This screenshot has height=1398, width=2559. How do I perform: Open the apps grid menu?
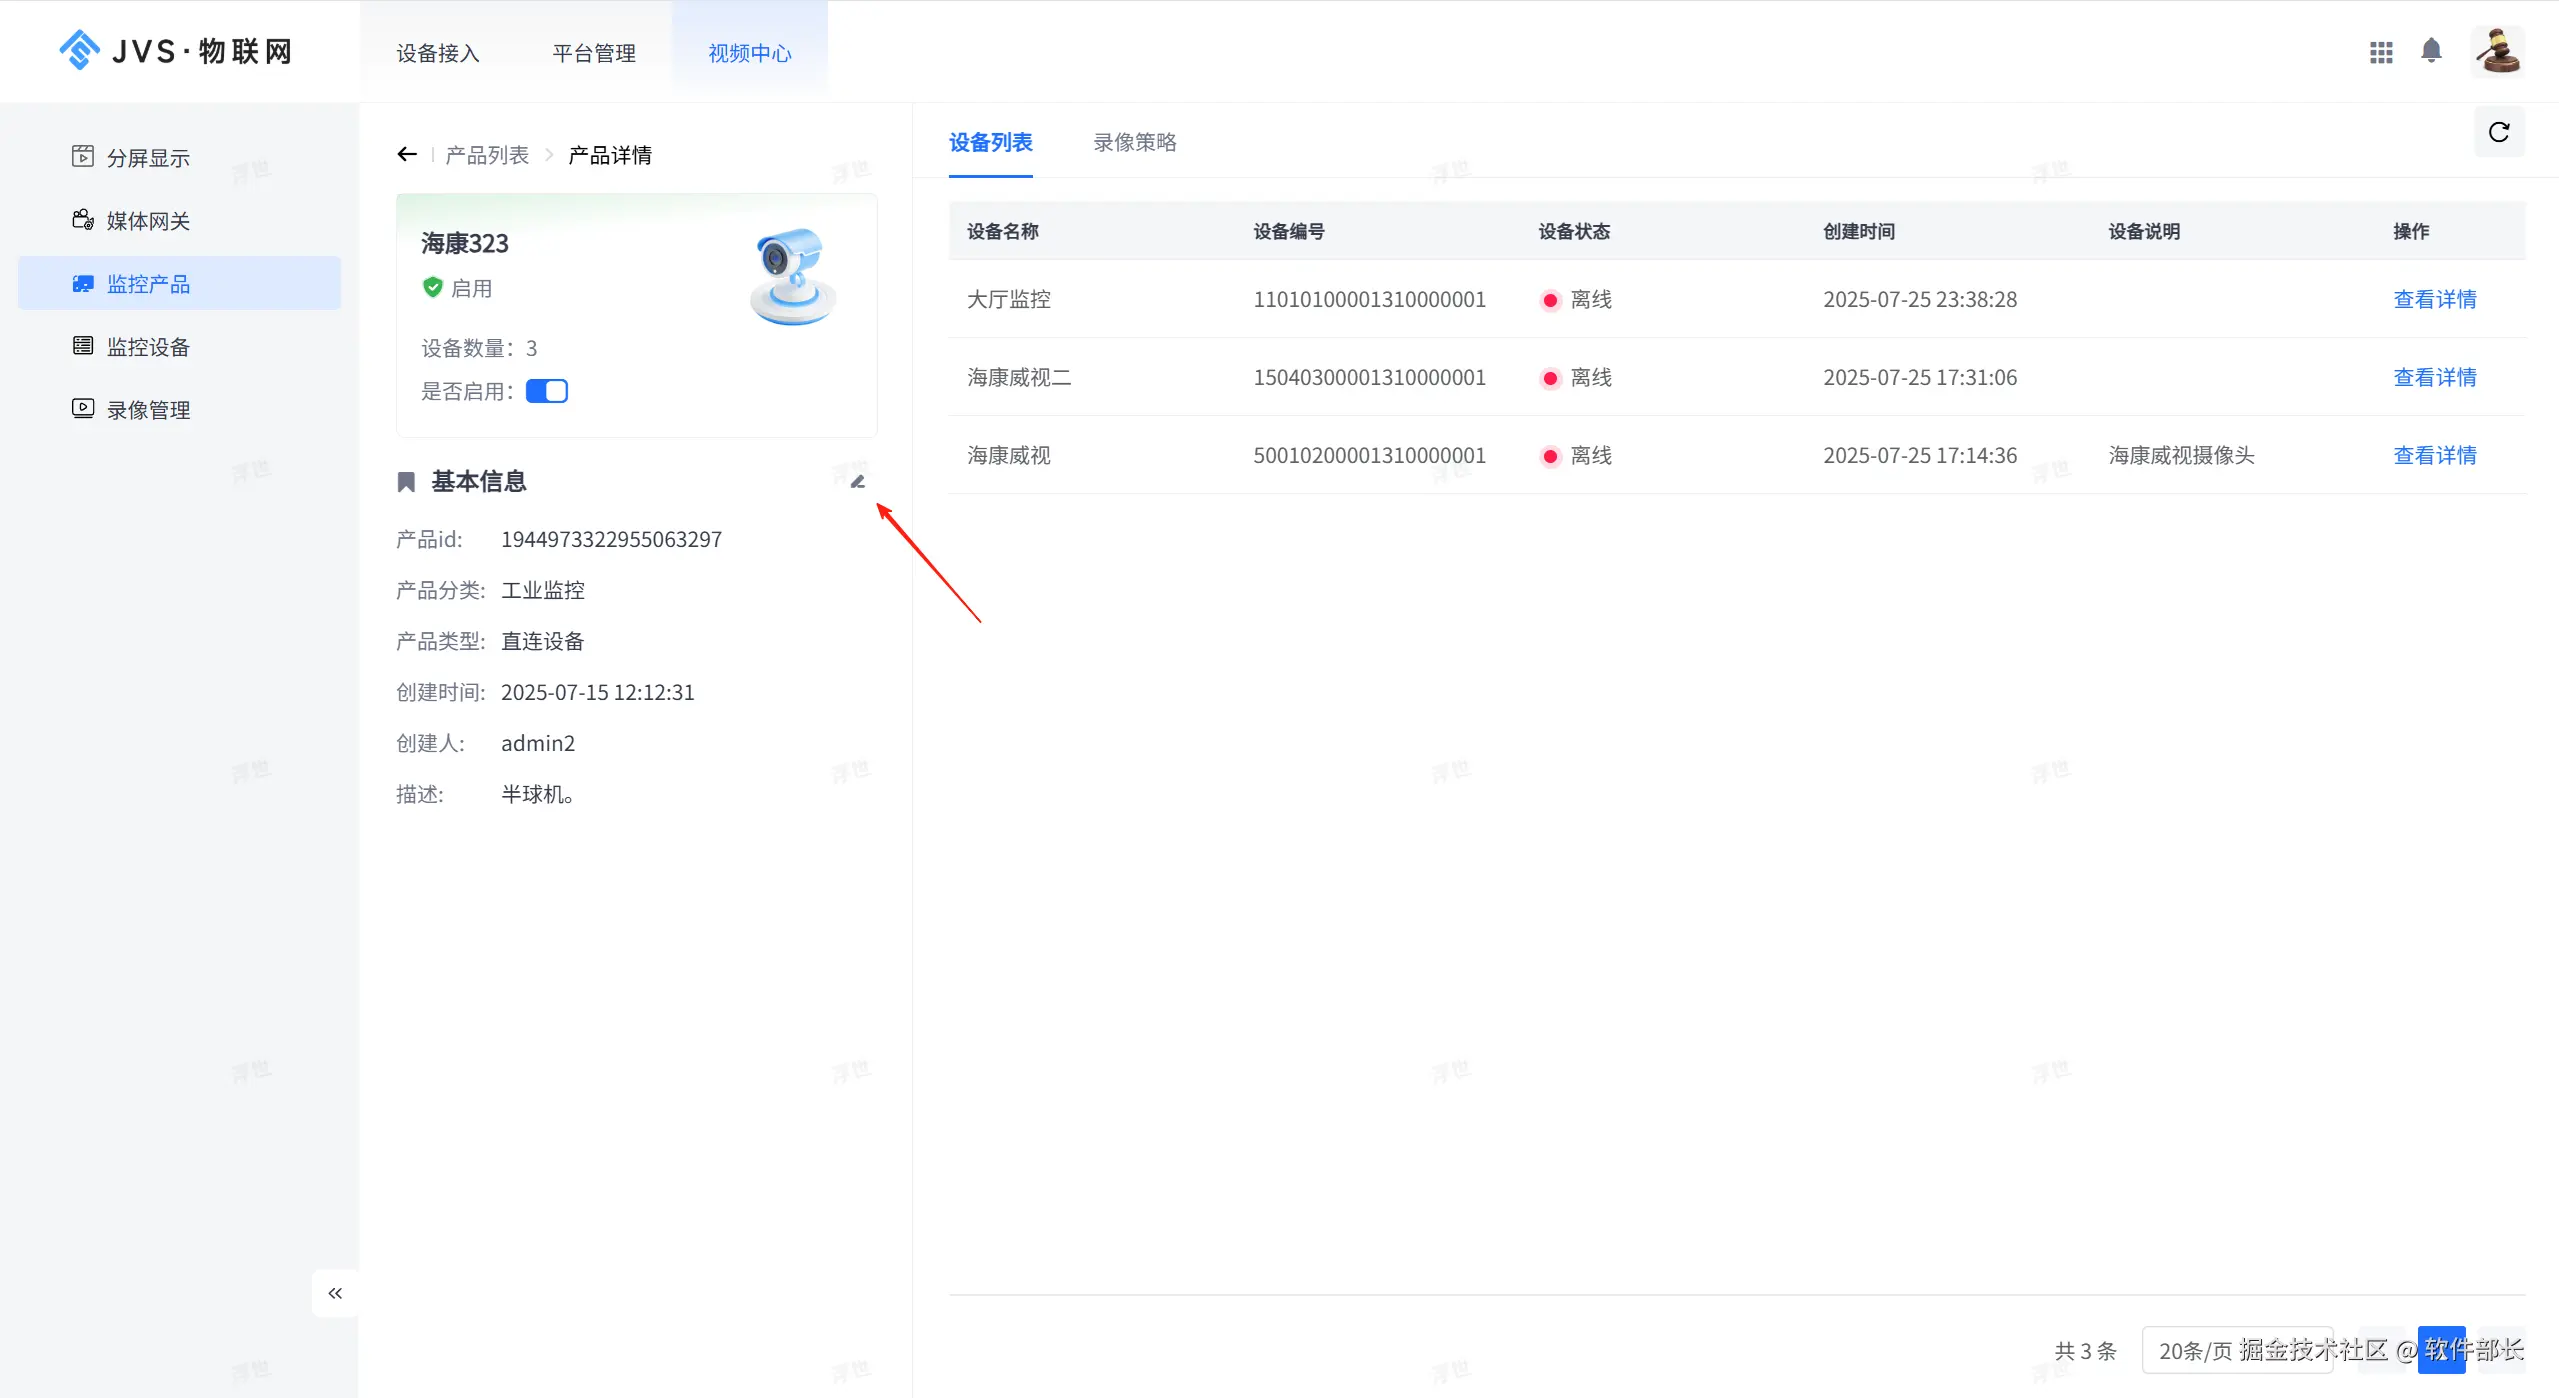[x=2381, y=52]
